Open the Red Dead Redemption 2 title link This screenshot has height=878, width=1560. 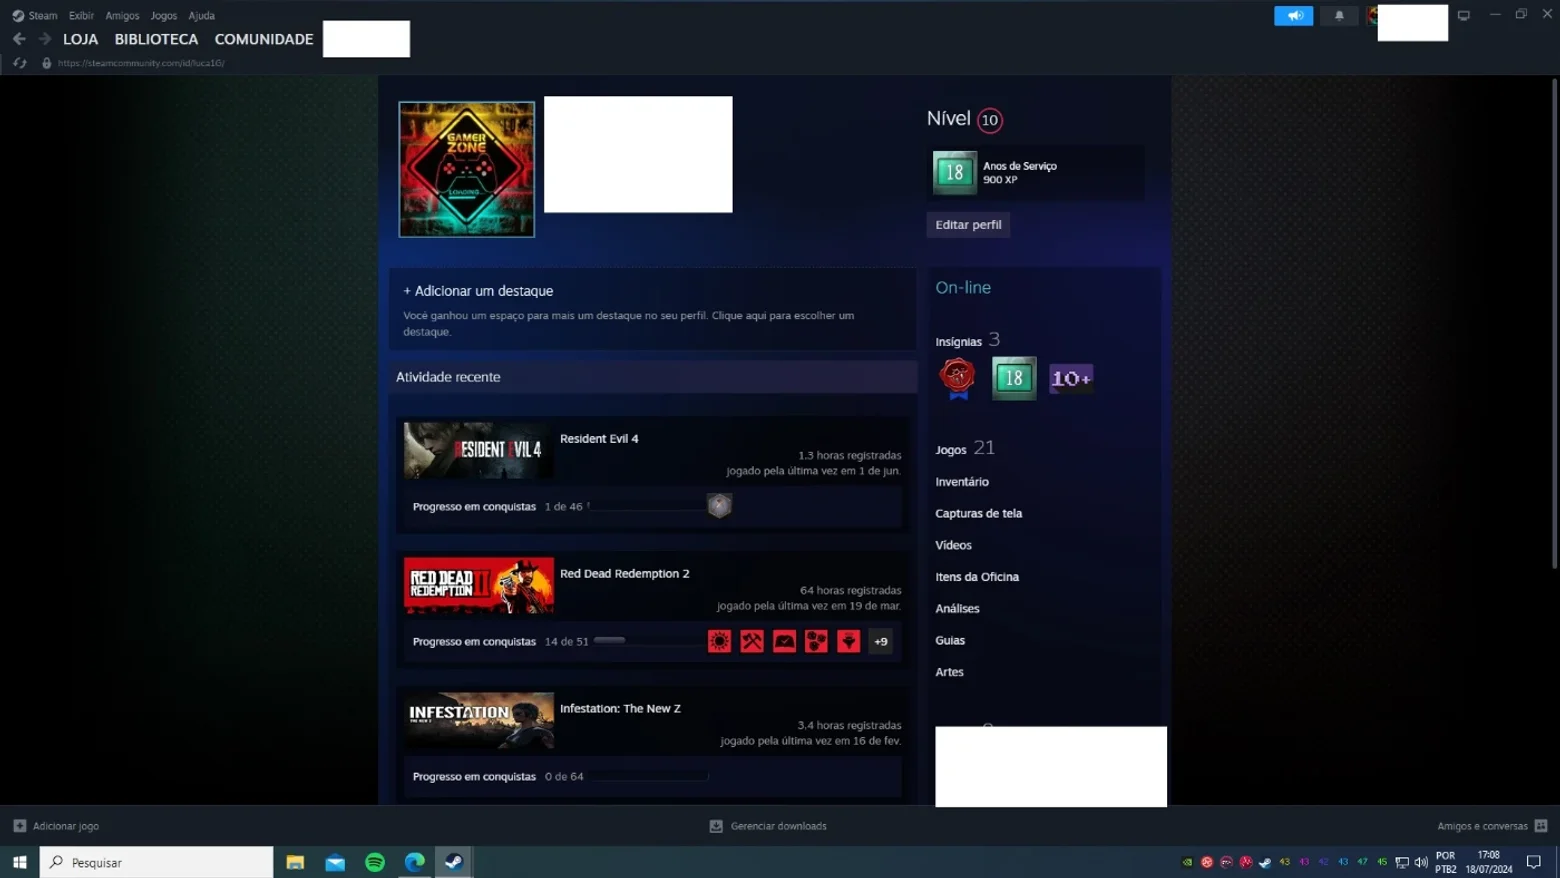click(x=625, y=574)
